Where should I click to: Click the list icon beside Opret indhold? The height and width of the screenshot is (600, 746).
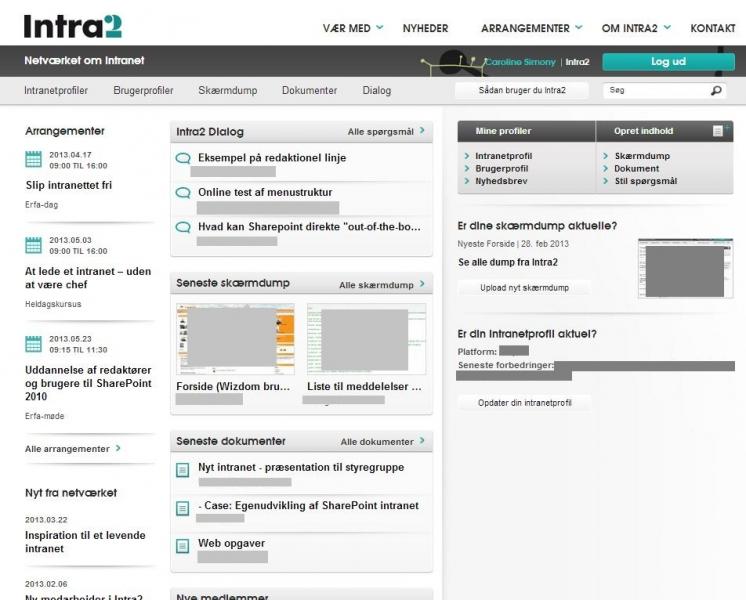coord(717,131)
